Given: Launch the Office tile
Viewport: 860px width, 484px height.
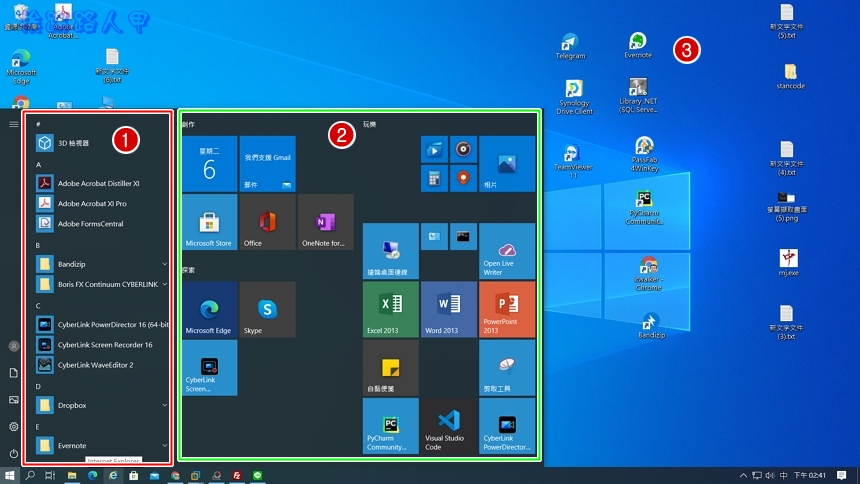Looking at the screenshot, I should pos(268,222).
